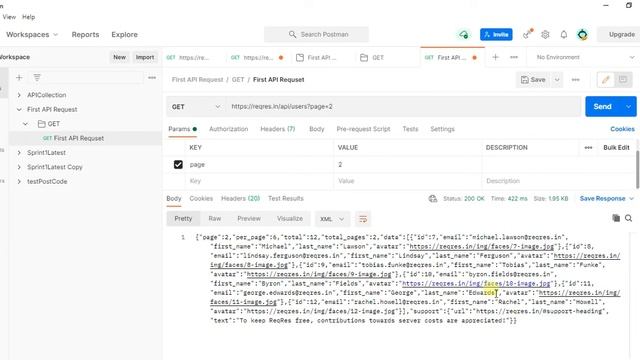Click the Search Postman field
Viewport: 640px width, 360px height.
[x=316, y=35]
